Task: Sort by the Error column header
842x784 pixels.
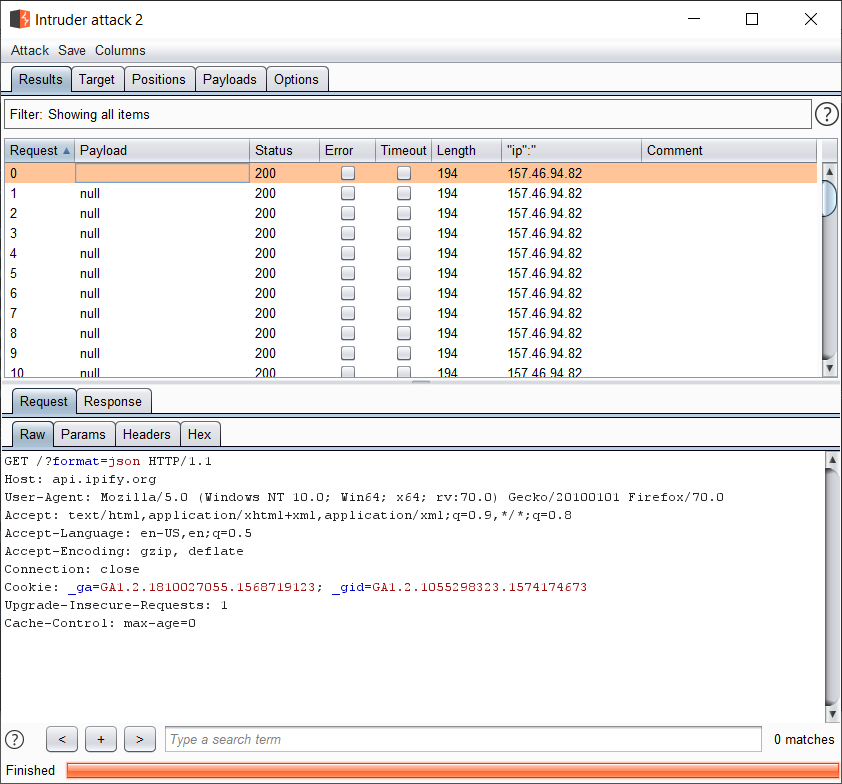Action: coord(347,150)
